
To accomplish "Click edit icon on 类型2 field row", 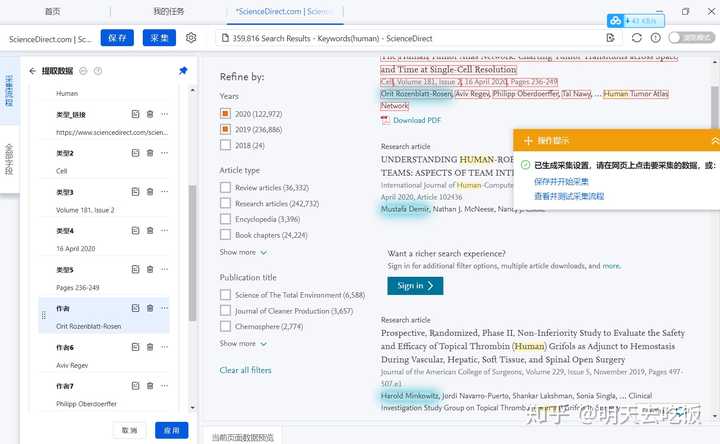I will click(135, 153).
